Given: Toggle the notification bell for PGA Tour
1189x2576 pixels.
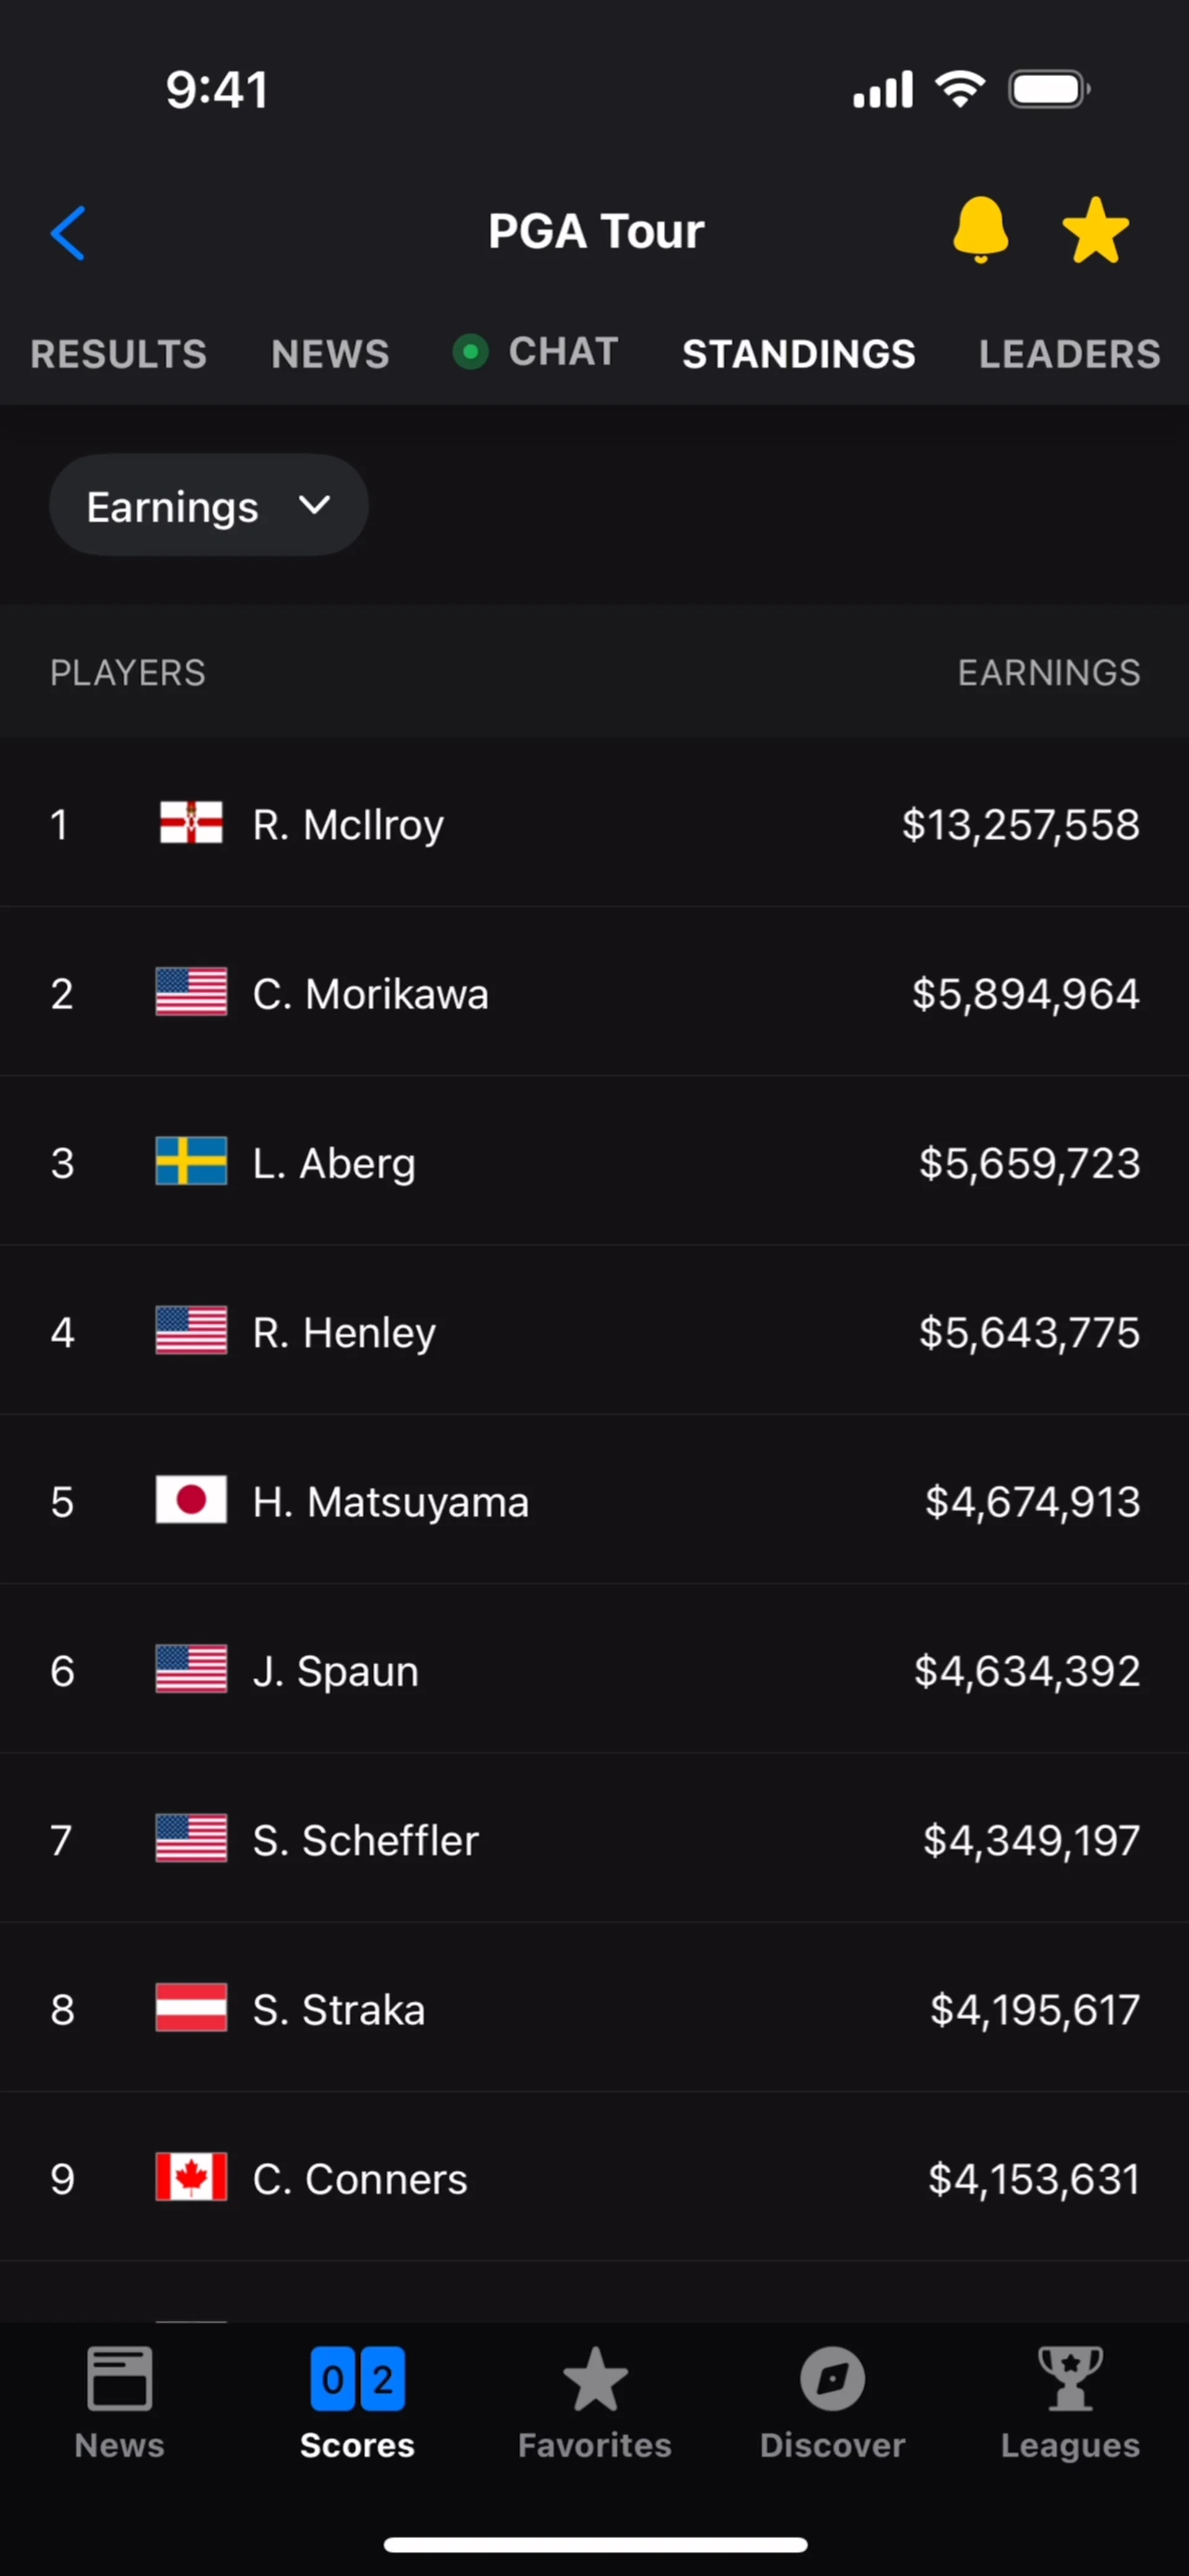Looking at the screenshot, I should pyautogui.click(x=980, y=231).
